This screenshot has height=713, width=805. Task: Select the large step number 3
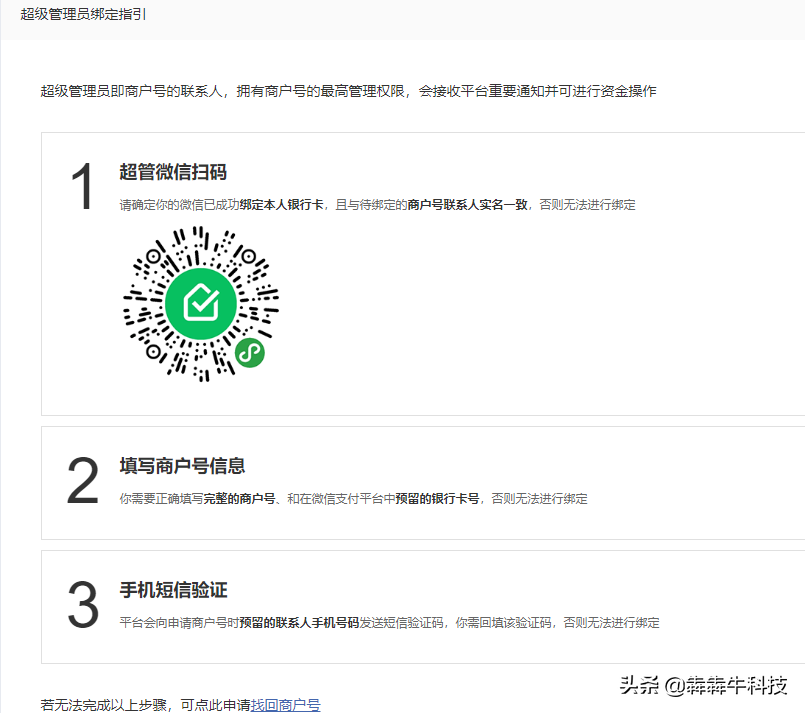click(83, 605)
